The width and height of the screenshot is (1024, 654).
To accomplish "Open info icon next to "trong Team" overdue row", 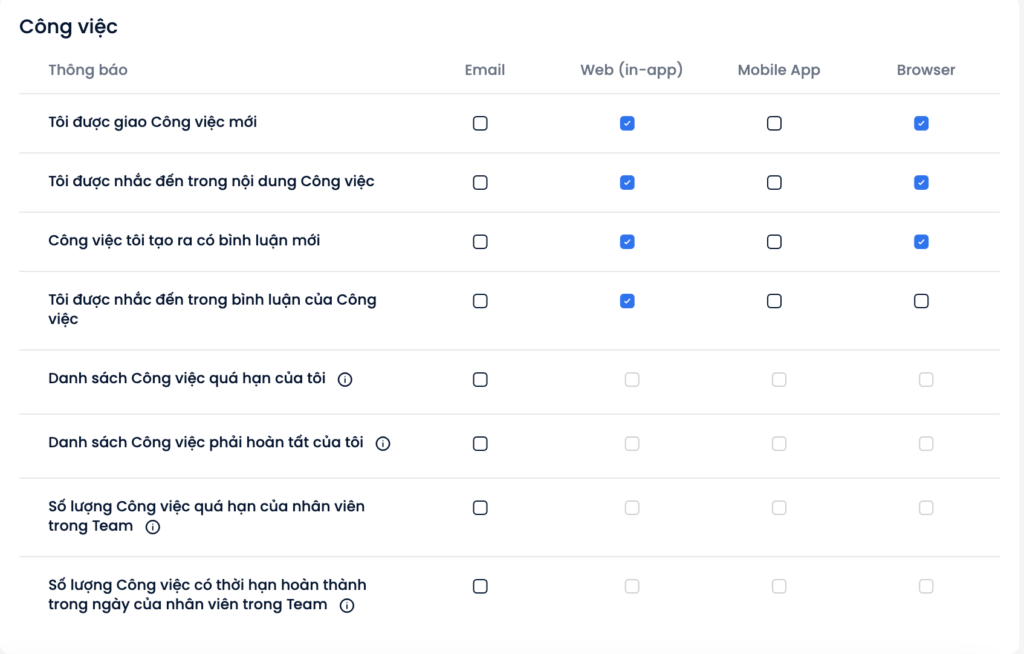I will coord(152,527).
